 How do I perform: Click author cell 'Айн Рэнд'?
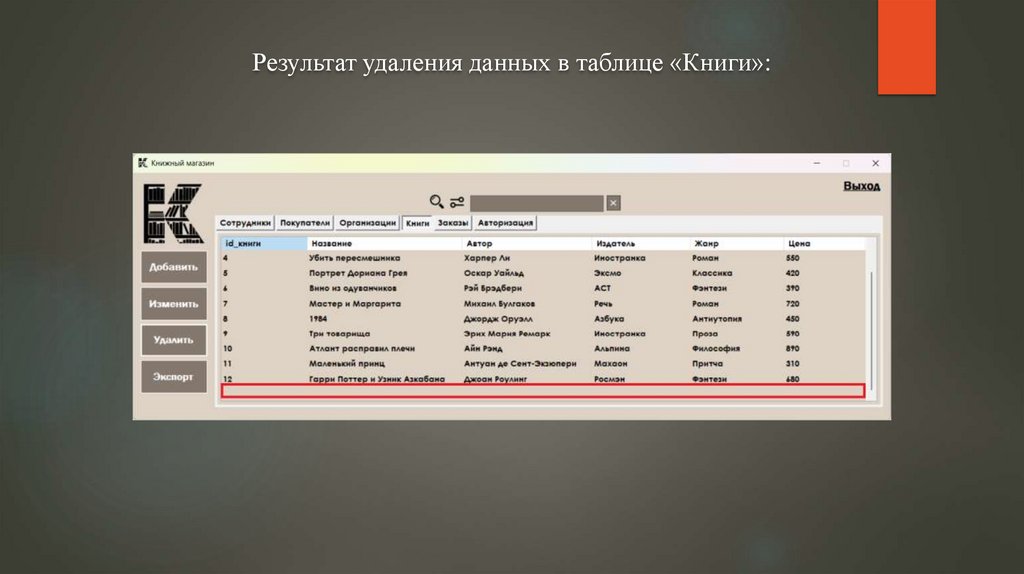click(x=483, y=349)
